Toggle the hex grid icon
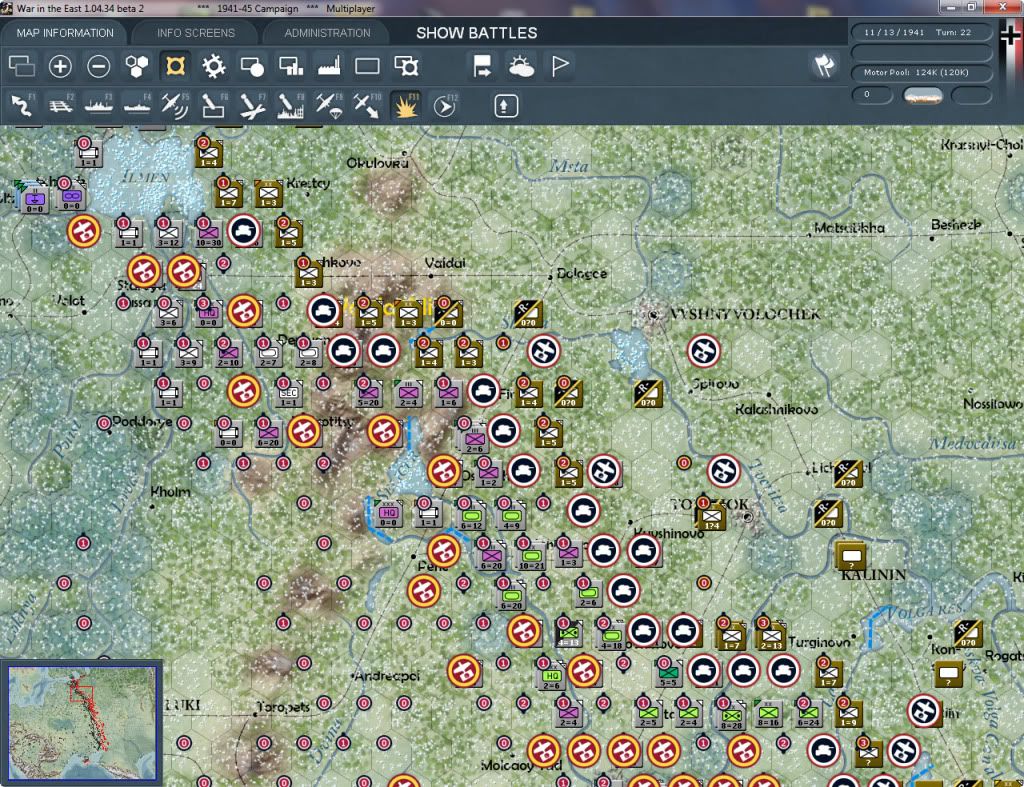This screenshot has width=1024, height=787. pos(136,66)
